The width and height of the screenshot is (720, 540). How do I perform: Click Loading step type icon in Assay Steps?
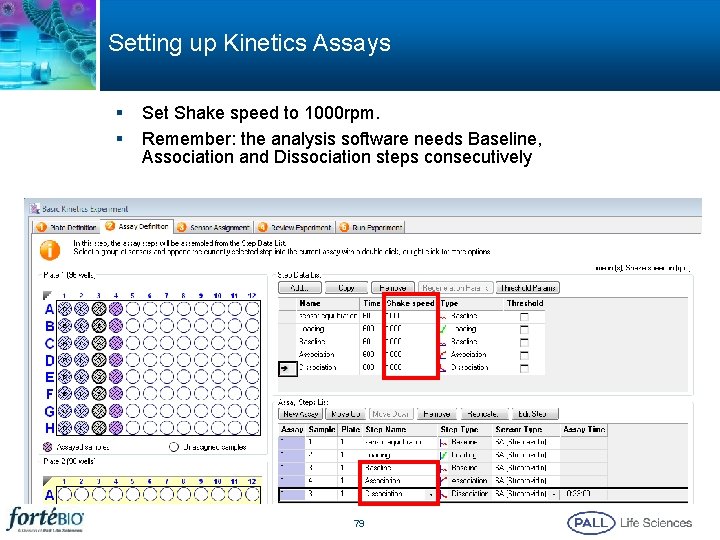click(x=444, y=455)
